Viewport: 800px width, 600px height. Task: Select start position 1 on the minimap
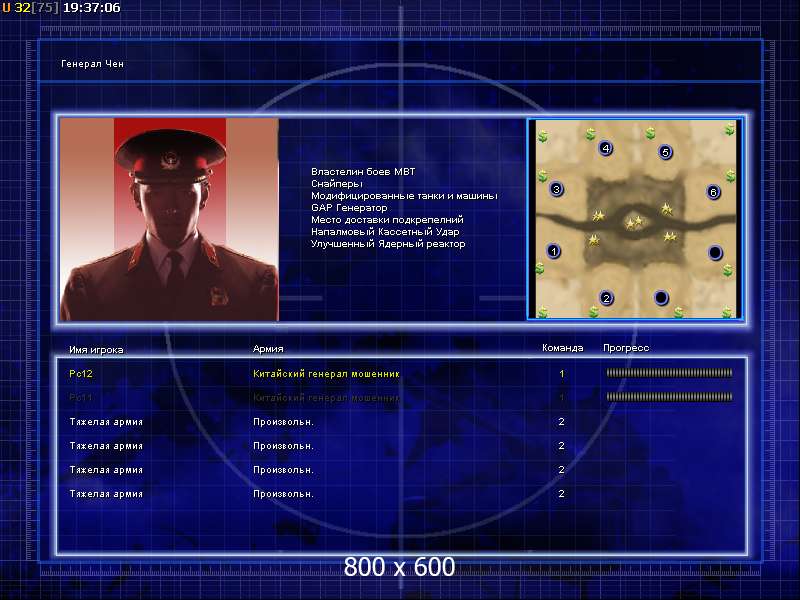pos(554,251)
